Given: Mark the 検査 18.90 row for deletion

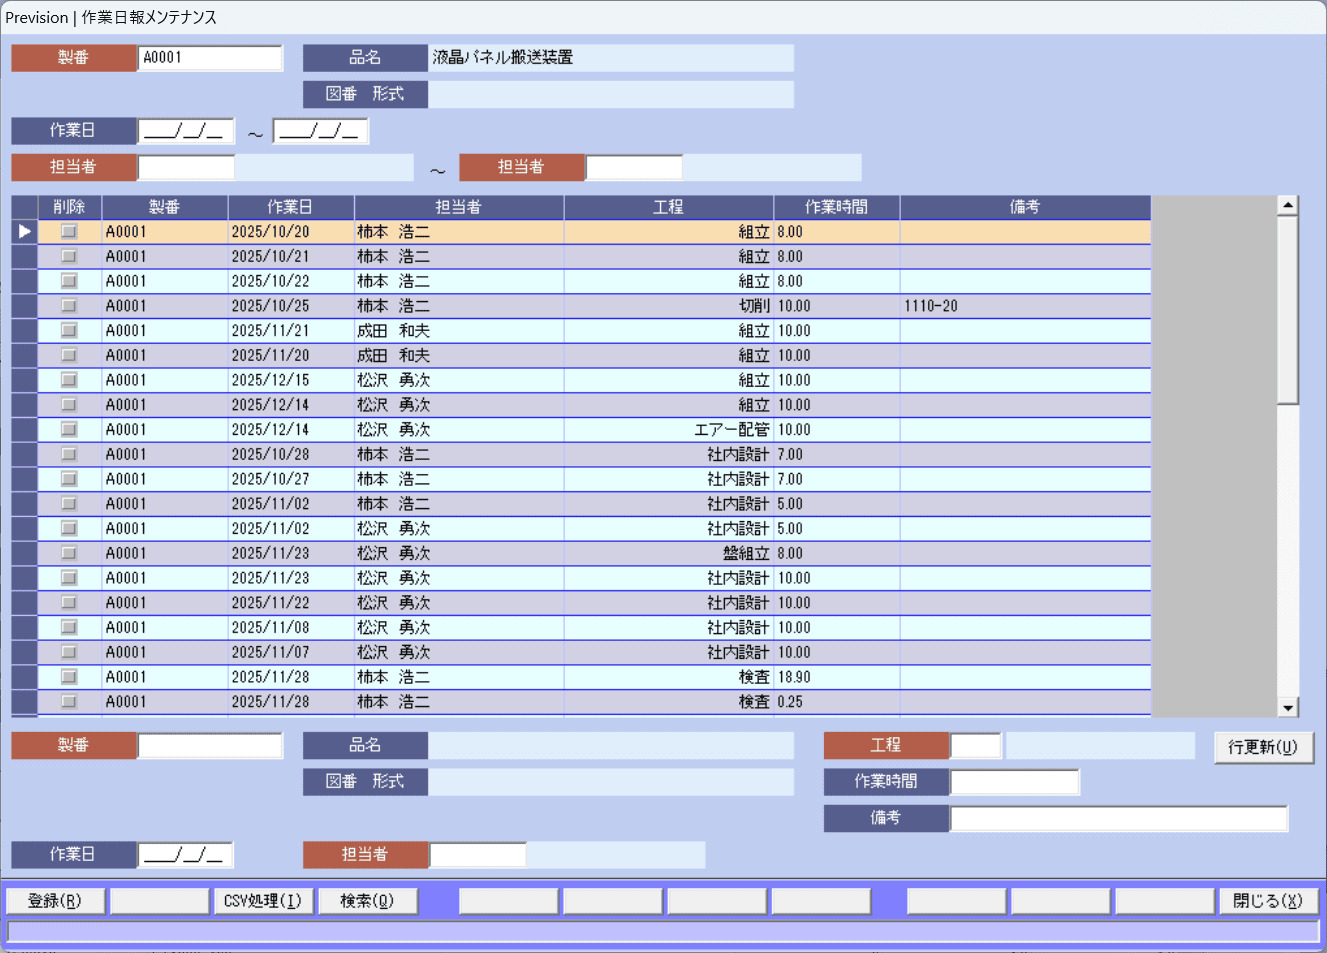Looking at the screenshot, I should point(69,677).
